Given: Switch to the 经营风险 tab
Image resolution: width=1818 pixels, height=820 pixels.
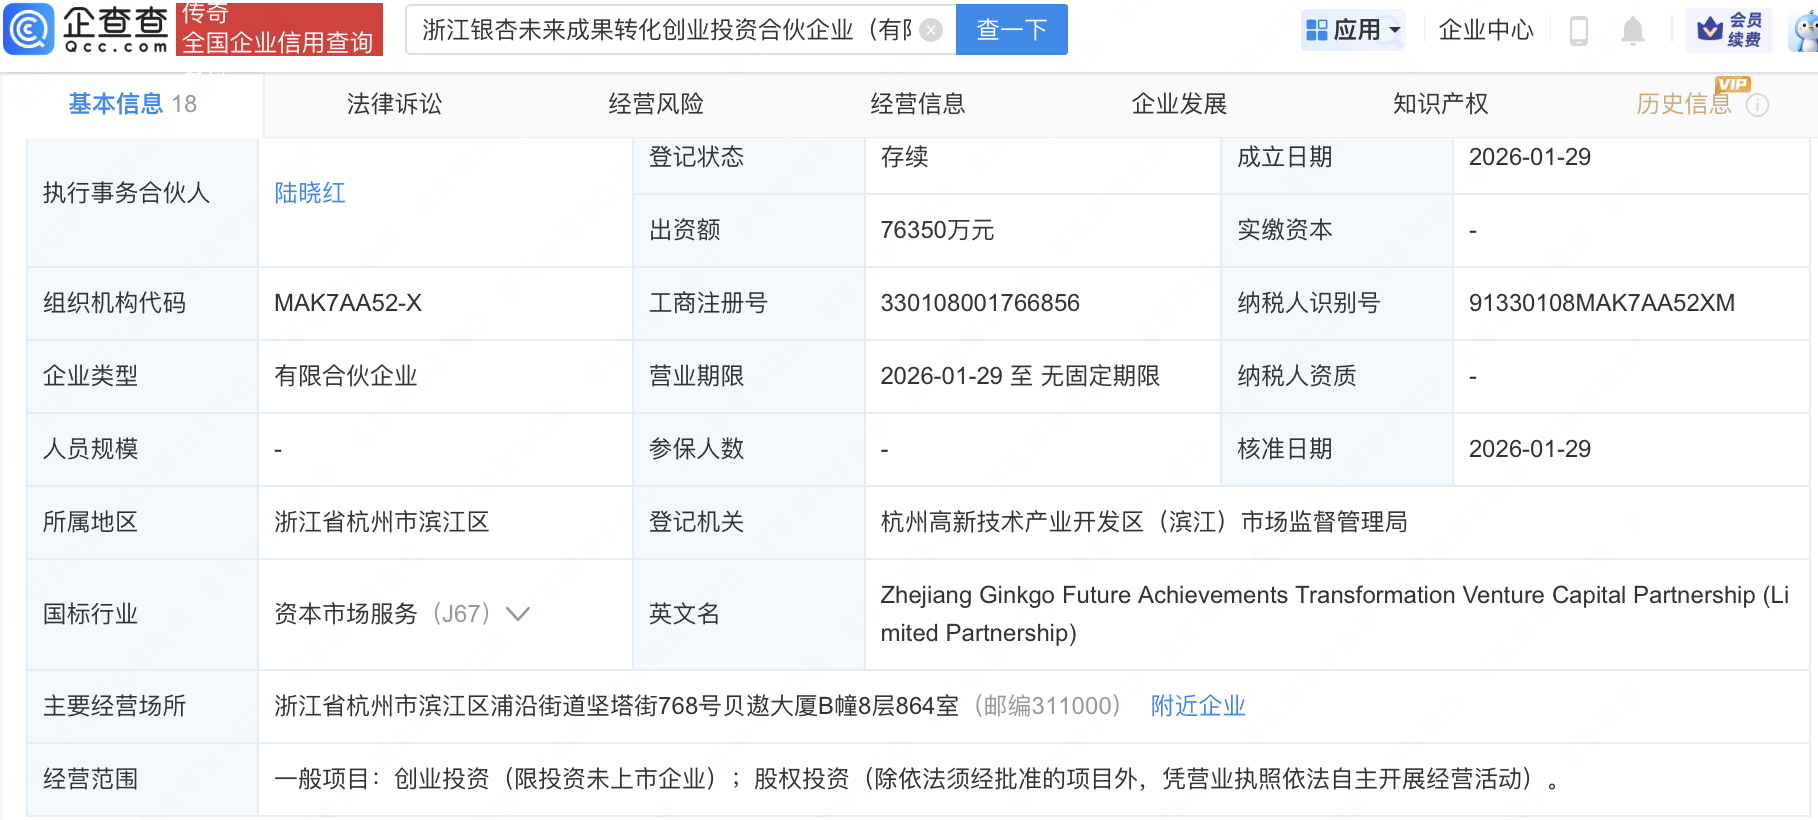Looking at the screenshot, I should coord(656,104).
